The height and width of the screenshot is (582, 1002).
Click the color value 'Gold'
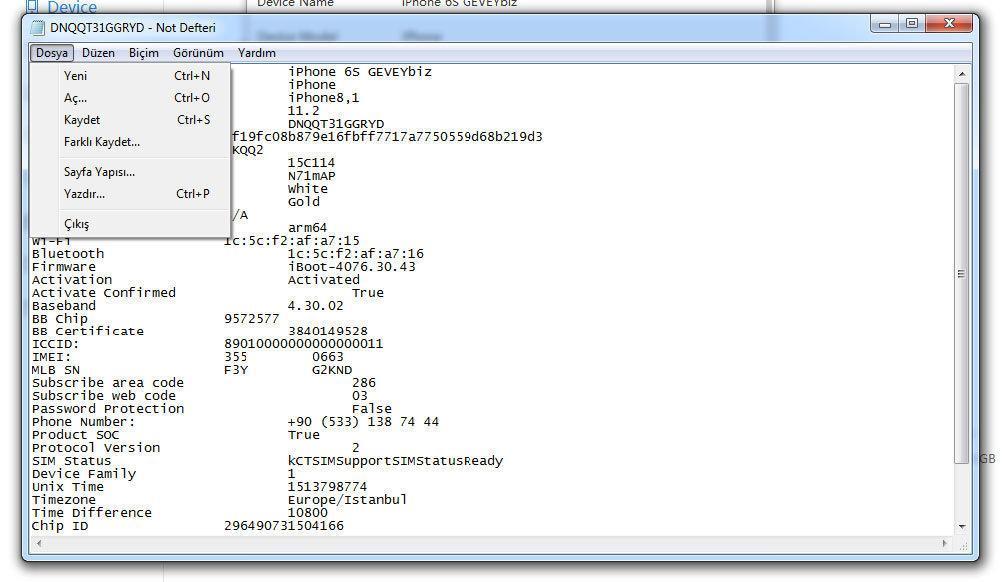tap(304, 202)
